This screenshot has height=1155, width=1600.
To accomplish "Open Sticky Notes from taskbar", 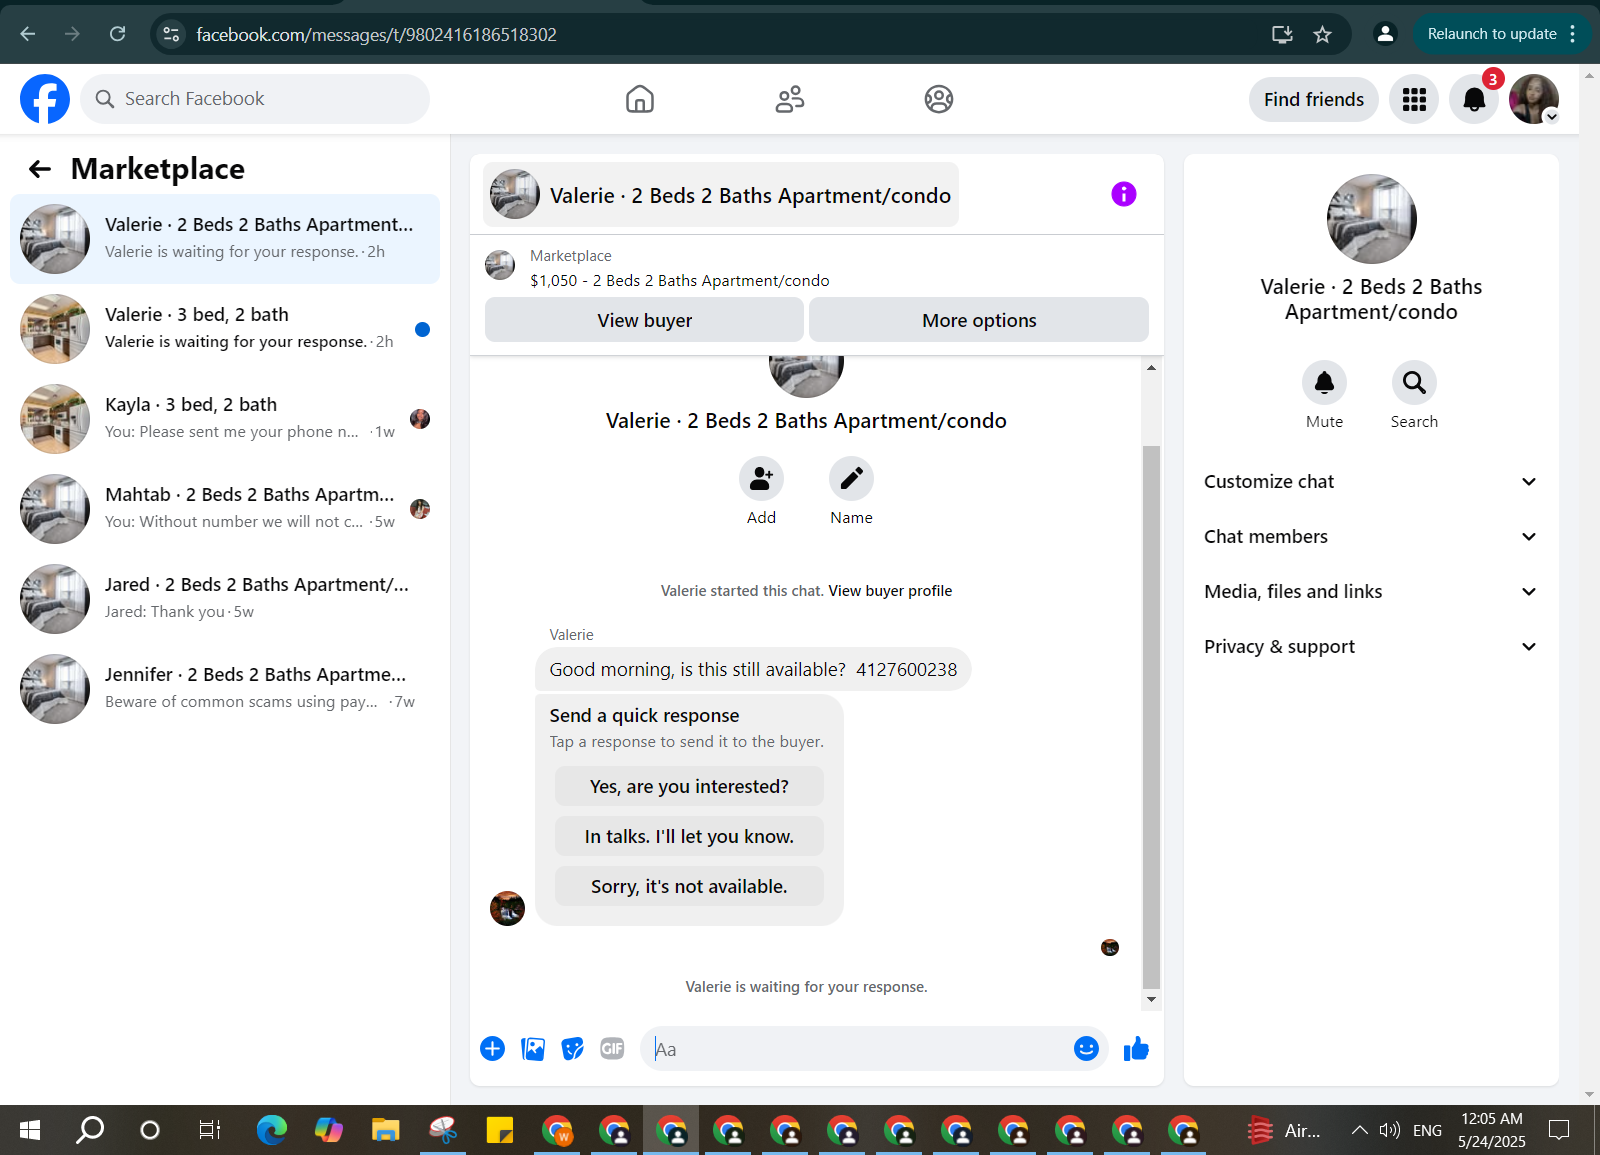I will click(499, 1130).
